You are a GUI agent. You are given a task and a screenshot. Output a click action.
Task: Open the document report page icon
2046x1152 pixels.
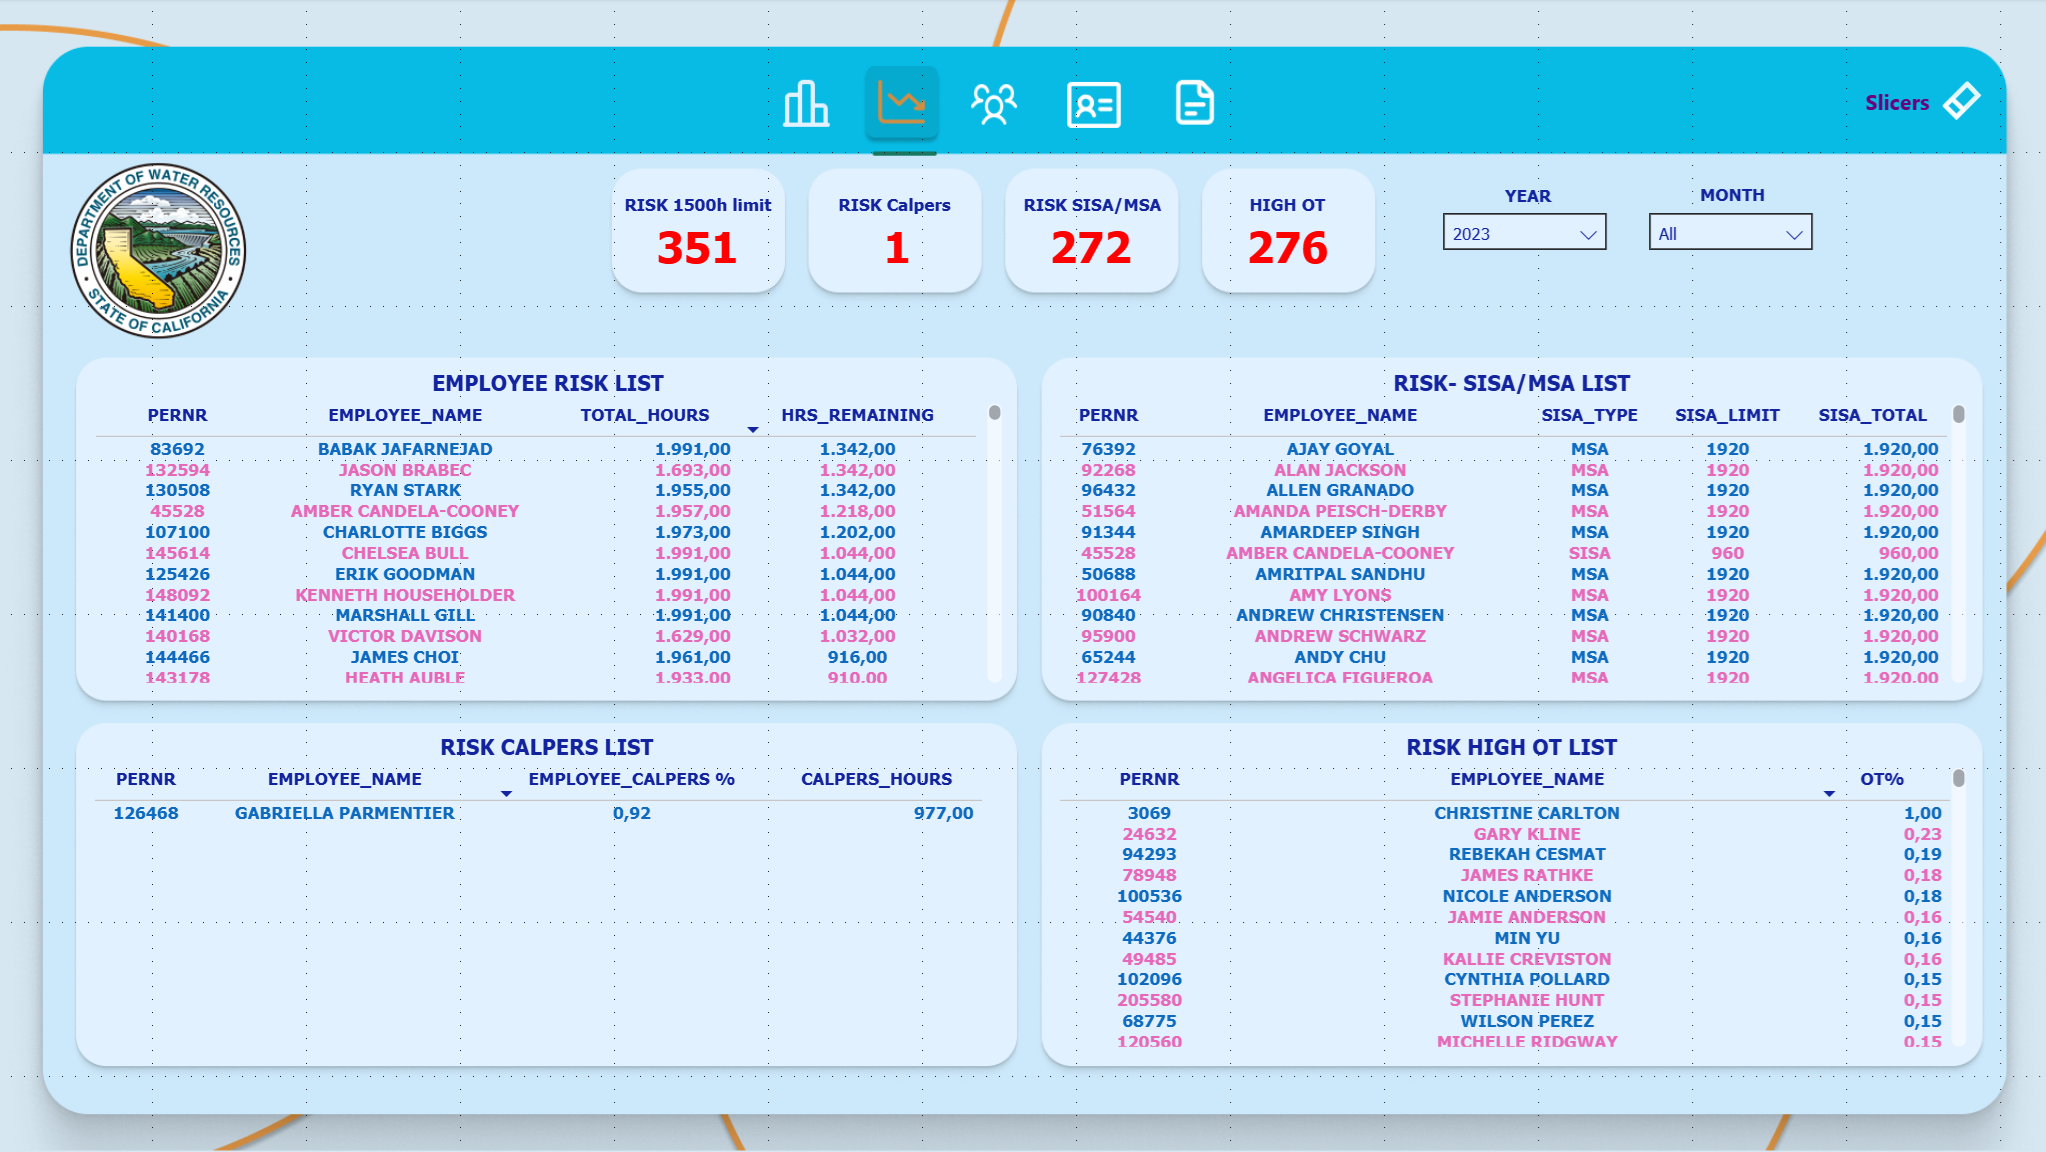1194,103
